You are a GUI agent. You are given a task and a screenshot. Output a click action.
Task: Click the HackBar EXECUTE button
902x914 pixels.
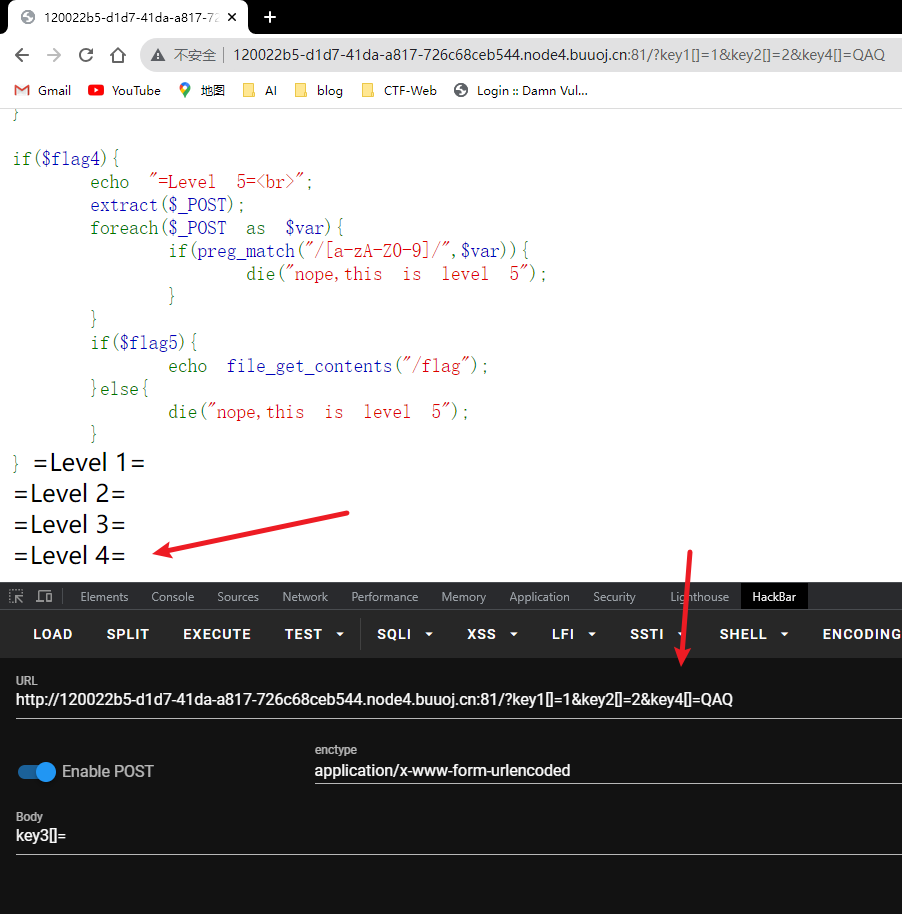tap(217, 634)
